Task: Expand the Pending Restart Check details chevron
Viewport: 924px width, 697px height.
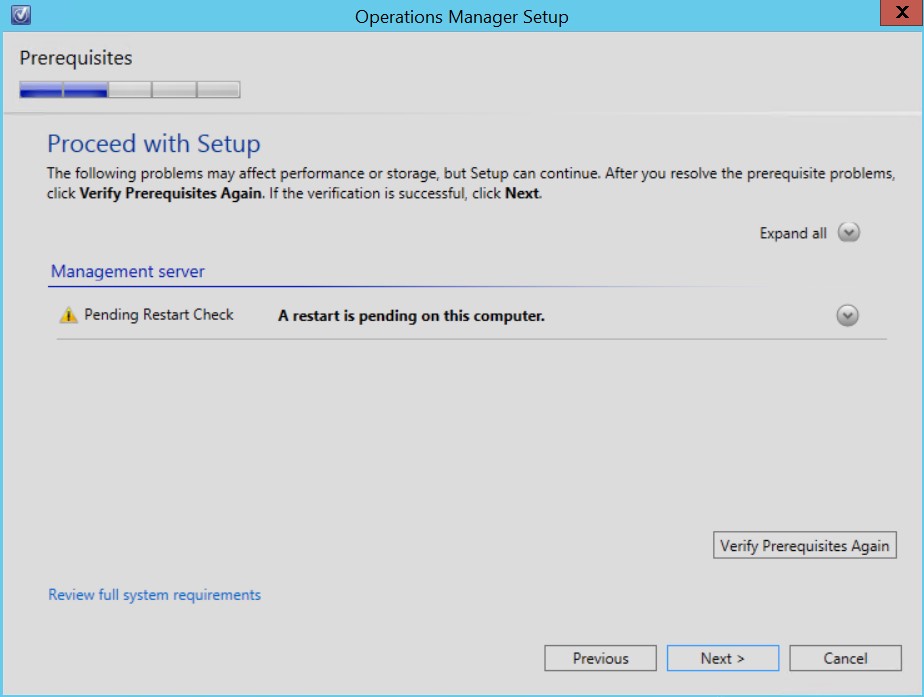Action: point(847,316)
